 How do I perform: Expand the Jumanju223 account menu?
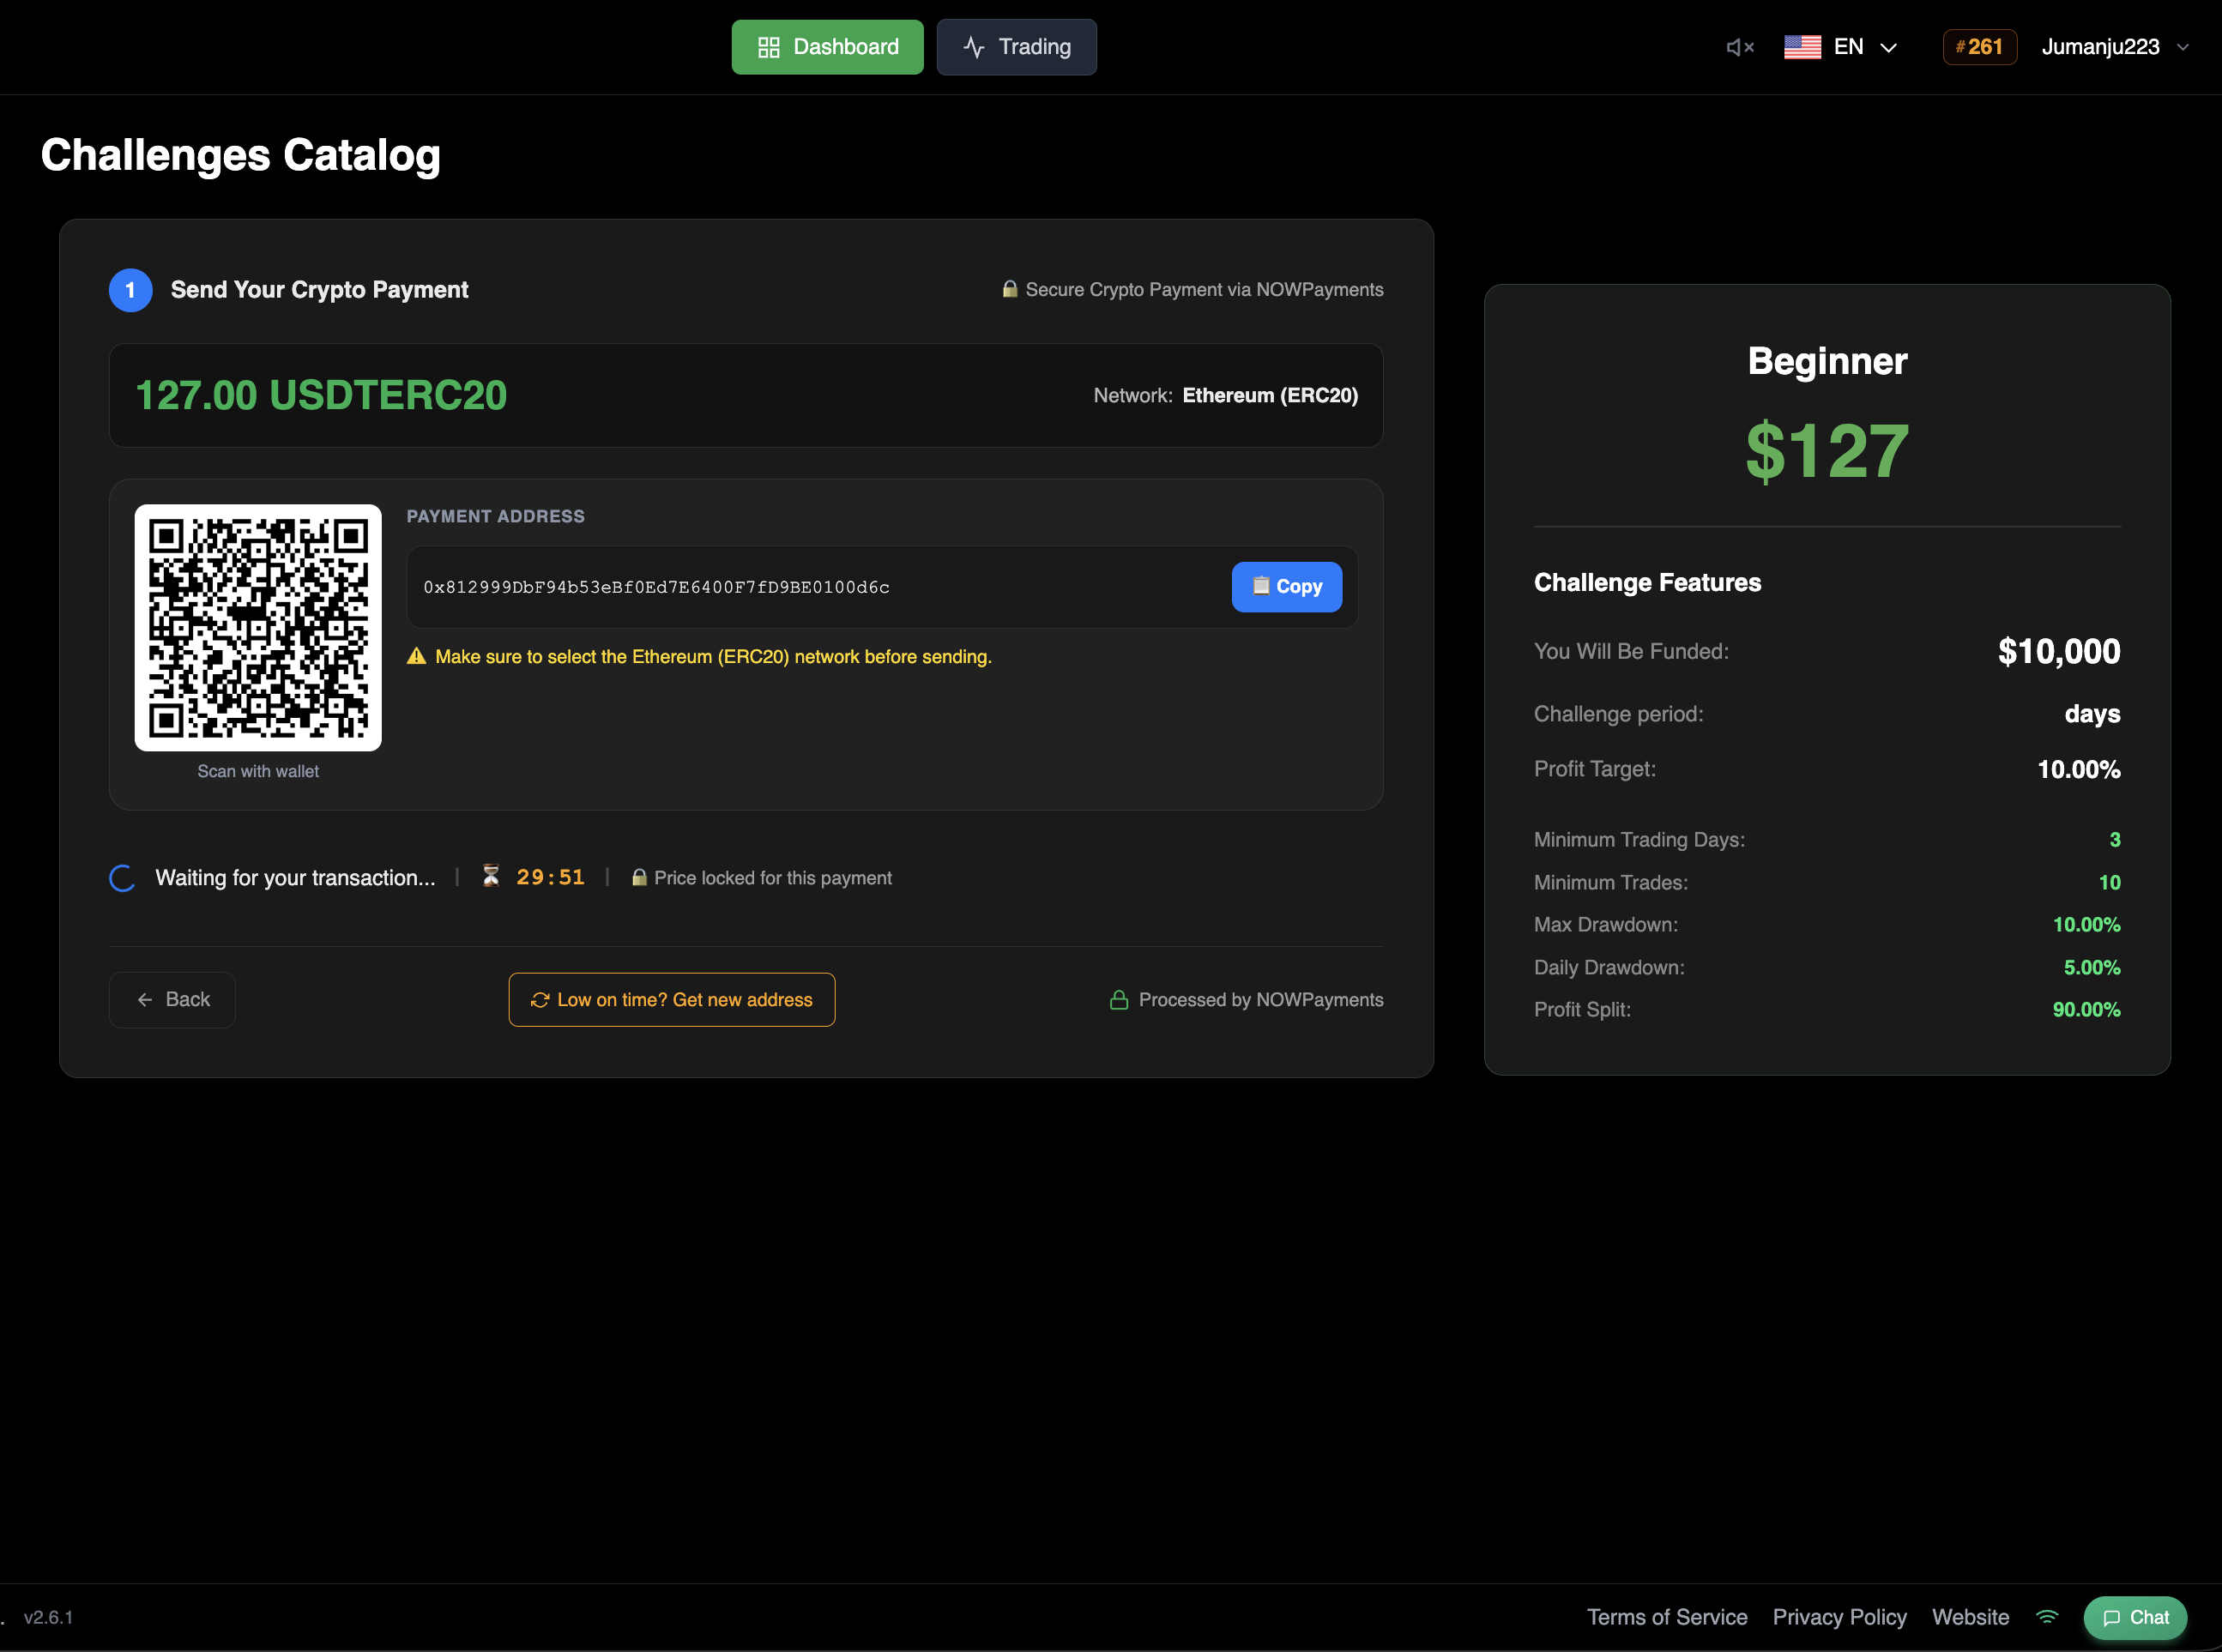2100,46
